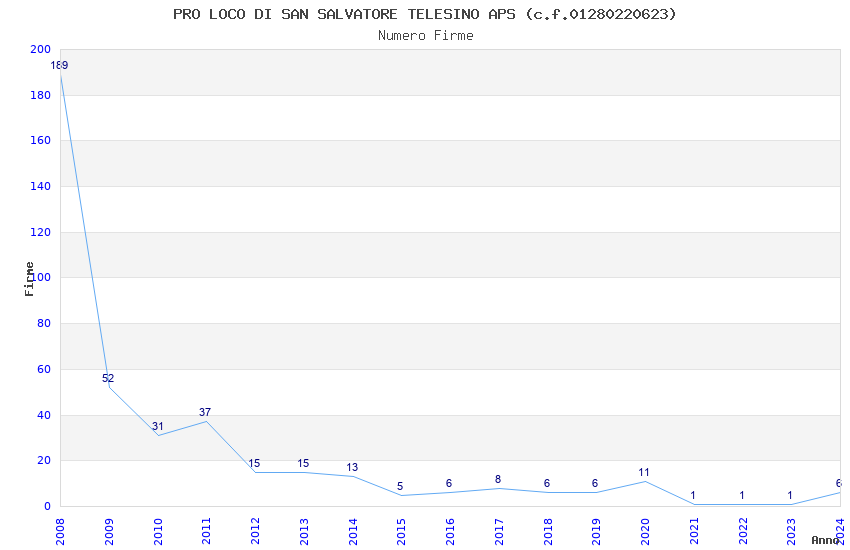The height and width of the screenshot is (550, 850).
Task: Click the 200 value on the y-axis
Action: (x=40, y=50)
